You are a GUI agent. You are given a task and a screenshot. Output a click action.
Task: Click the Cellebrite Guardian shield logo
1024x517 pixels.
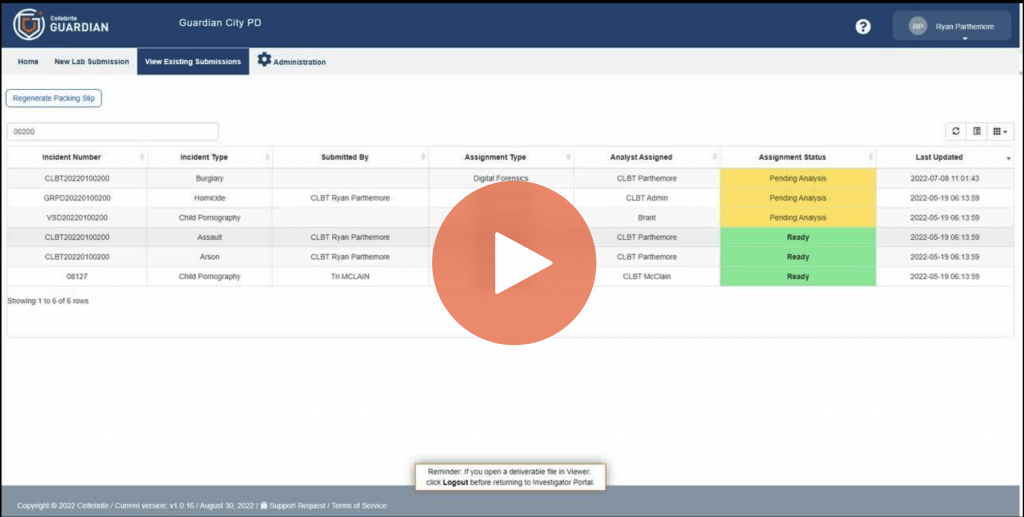[x=28, y=24]
